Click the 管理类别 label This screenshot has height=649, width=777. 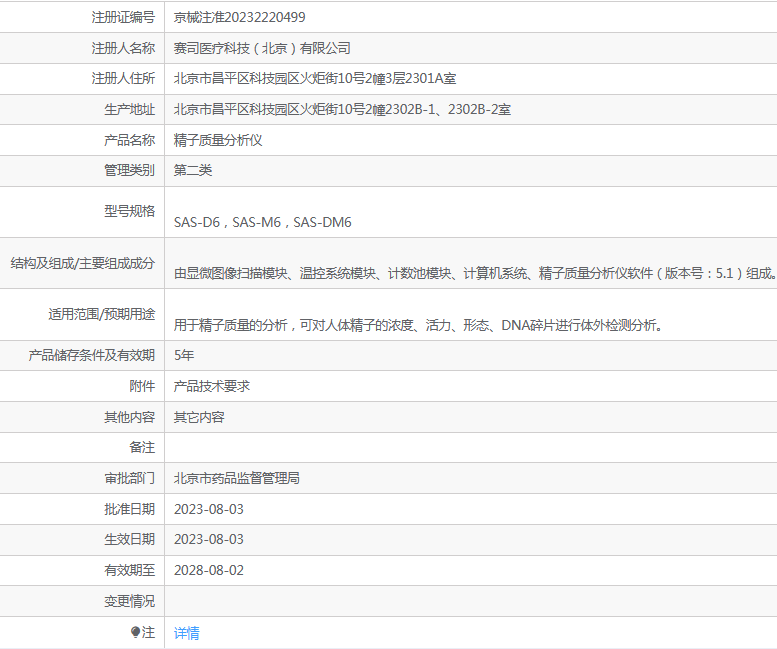pos(129,170)
